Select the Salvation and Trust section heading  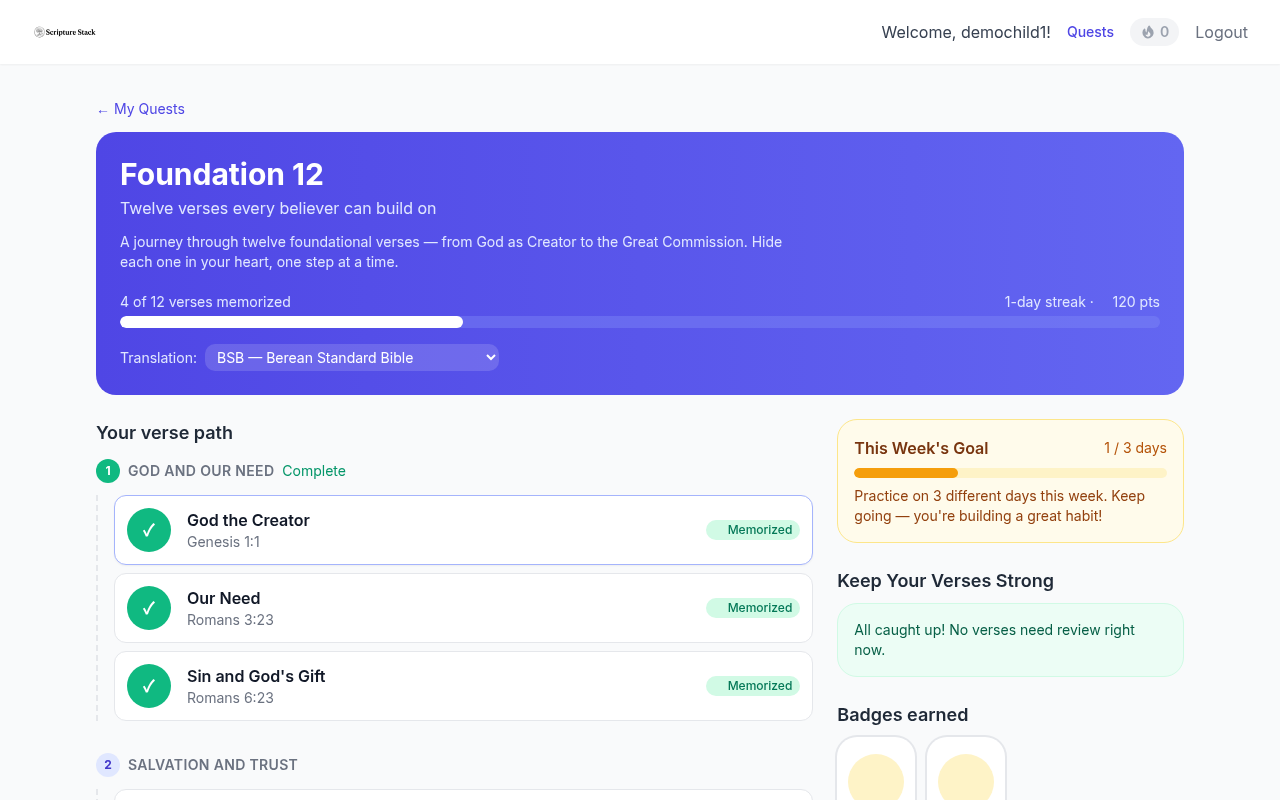click(213, 765)
